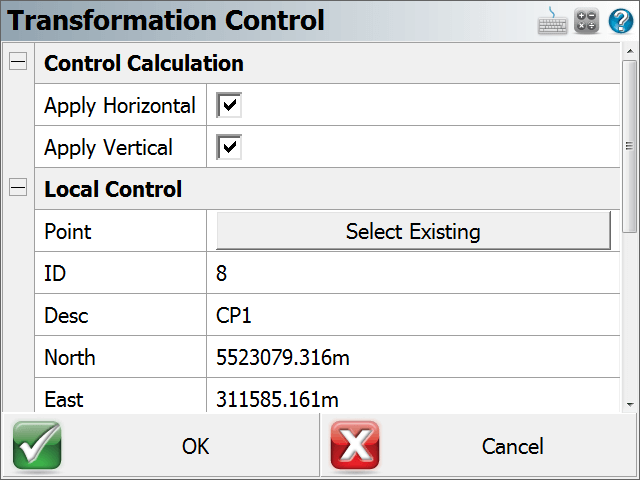
Task: Select the Control Calculation header row
Action: [x=327, y=63]
